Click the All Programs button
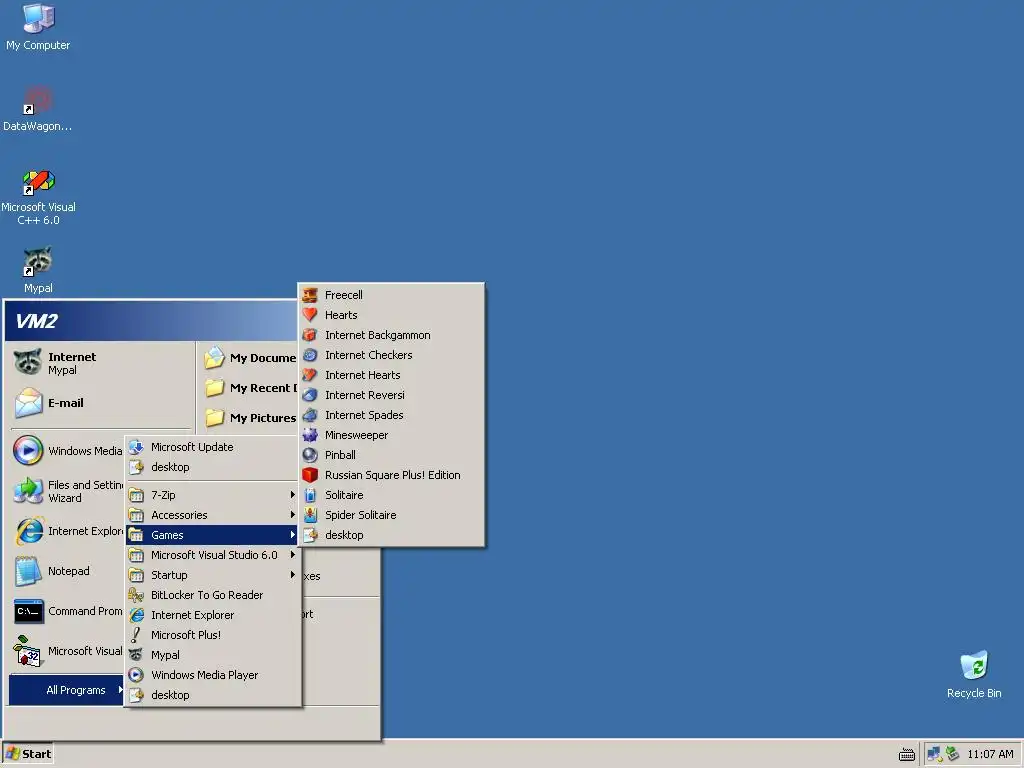 (x=67, y=690)
